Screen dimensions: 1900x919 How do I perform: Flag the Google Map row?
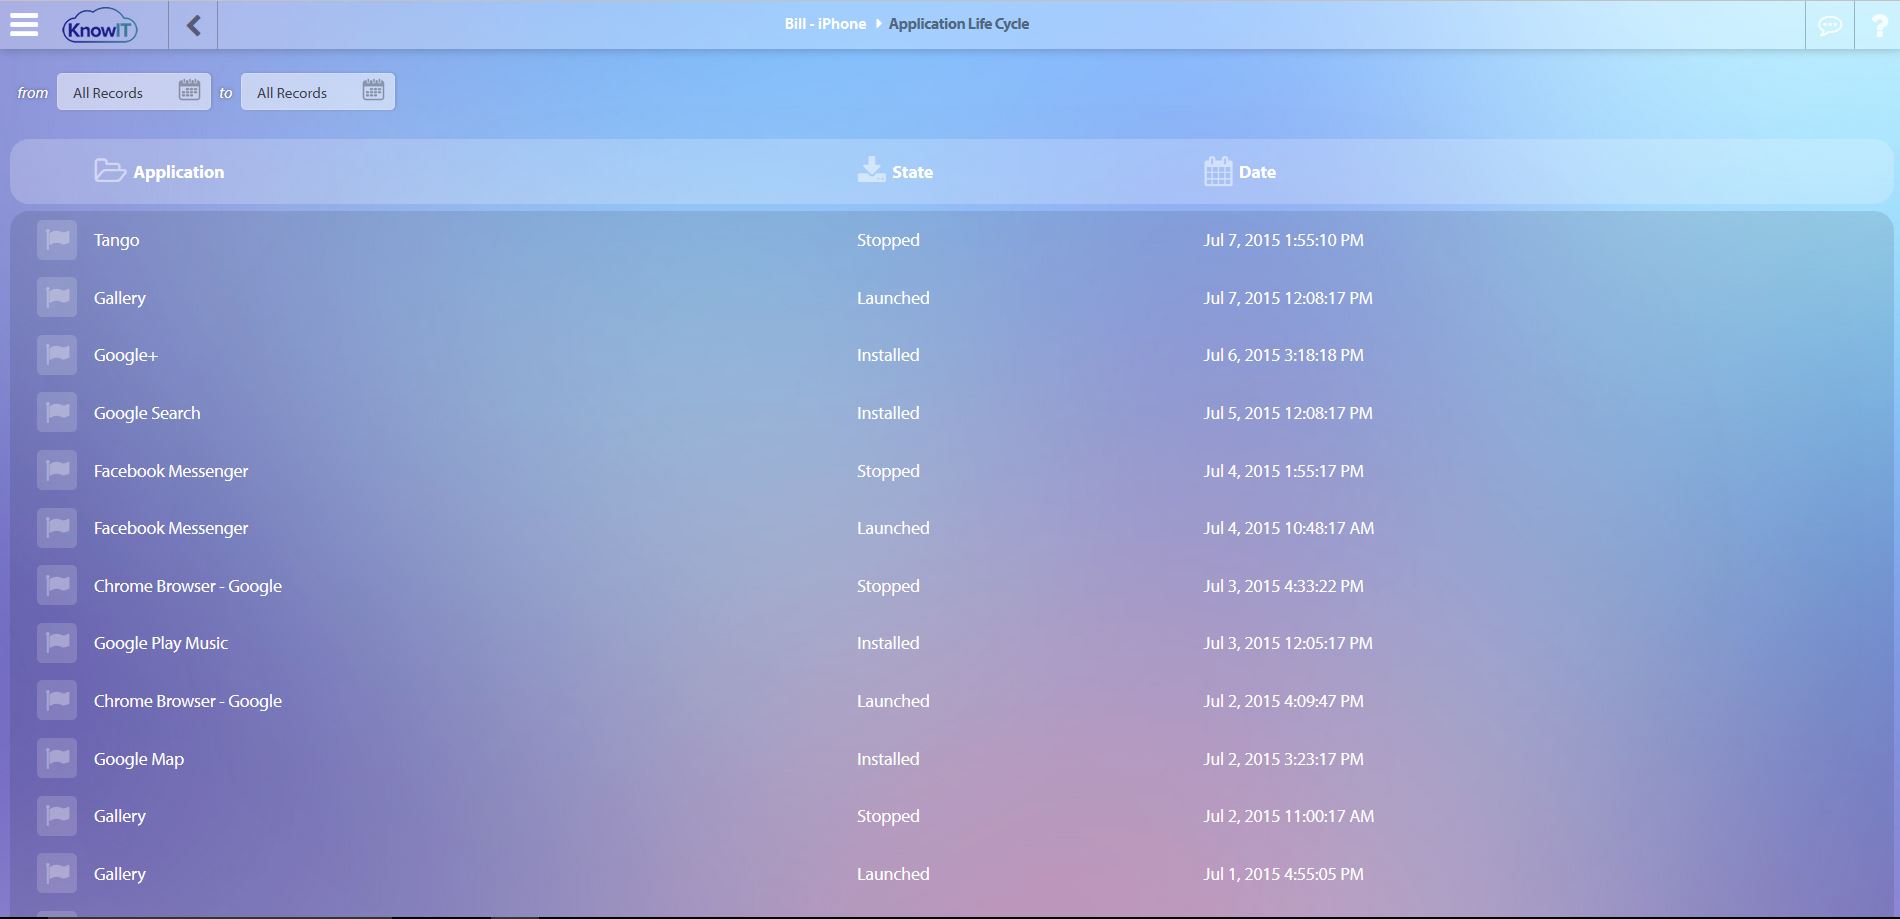coord(57,759)
